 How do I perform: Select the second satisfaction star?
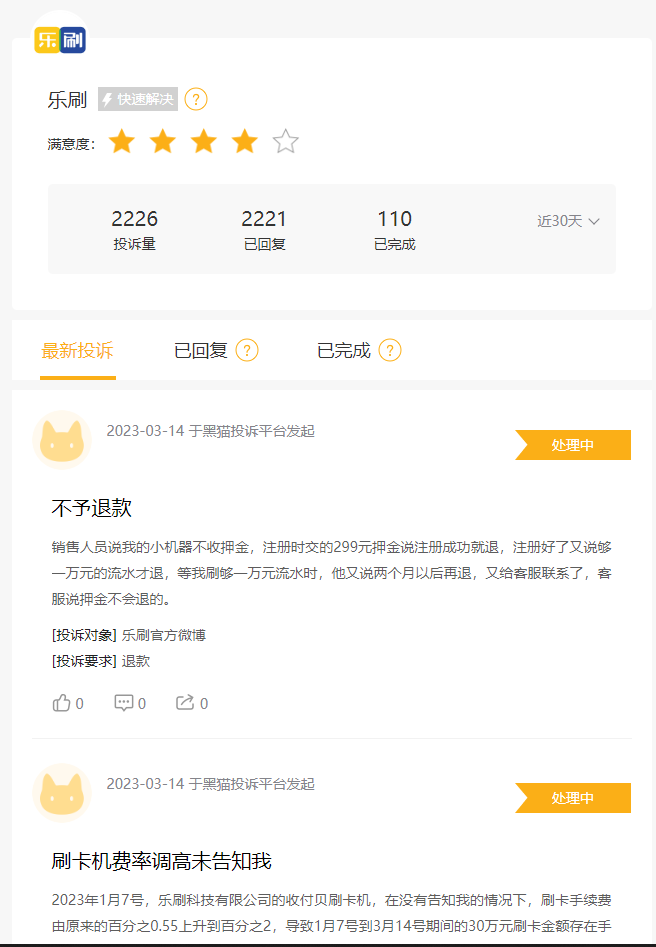pyautogui.click(x=163, y=141)
